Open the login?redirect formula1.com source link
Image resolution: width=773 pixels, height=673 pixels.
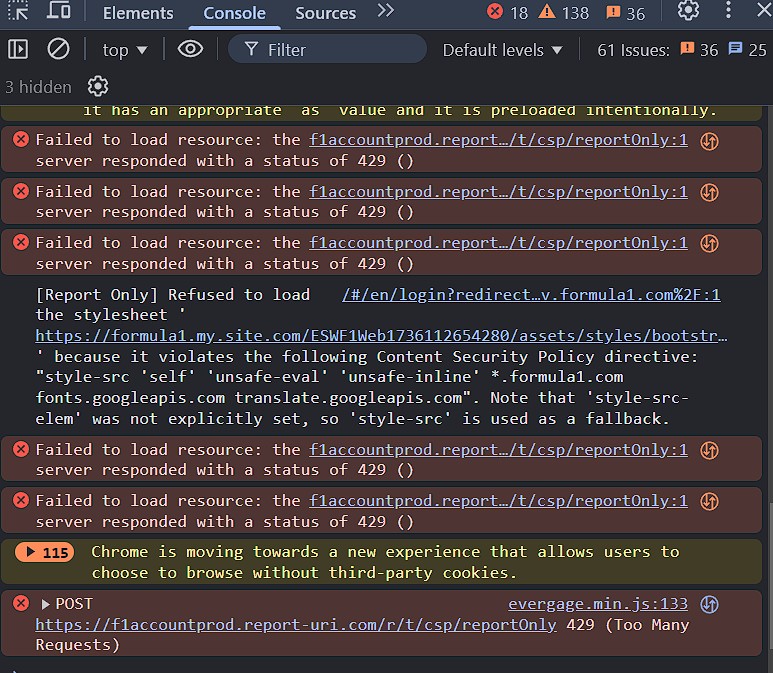531,295
